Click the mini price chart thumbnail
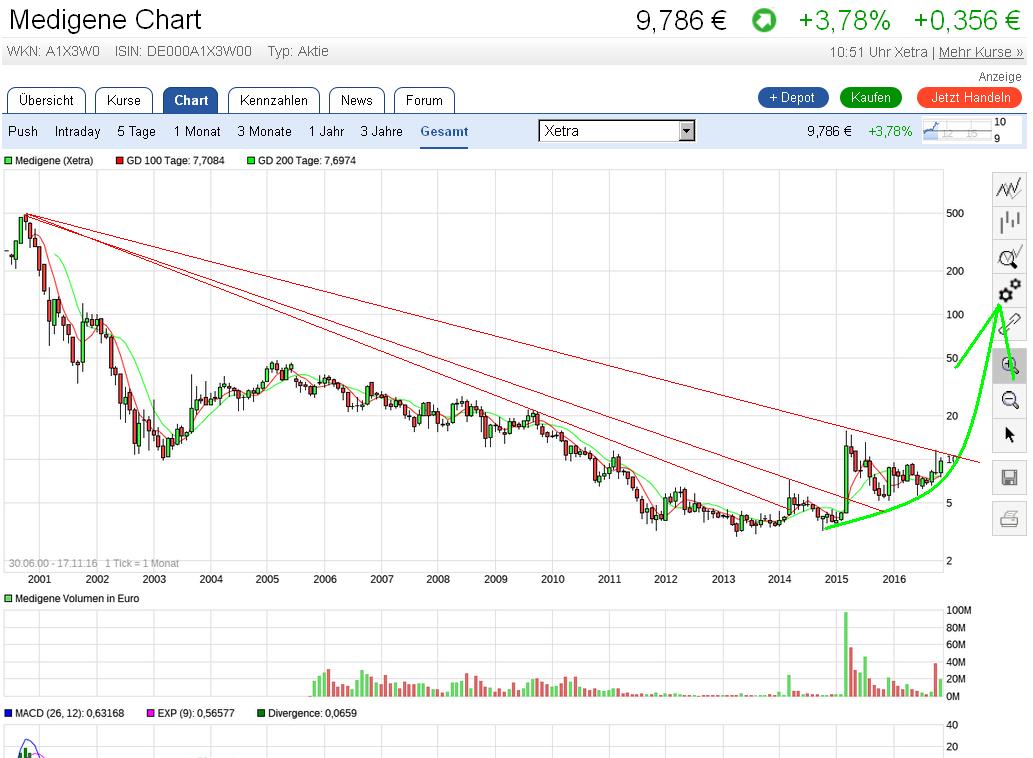The height and width of the screenshot is (758, 1033). [x=964, y=131]
